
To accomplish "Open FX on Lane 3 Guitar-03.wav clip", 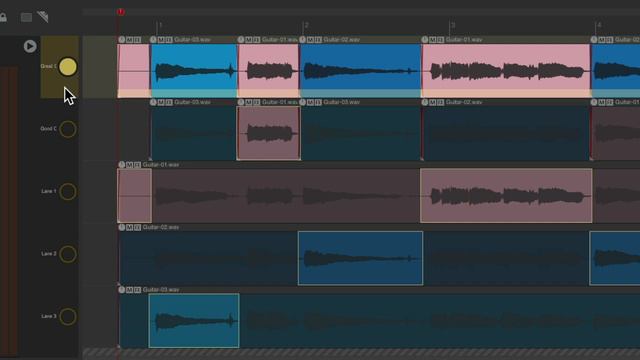I will click(x=137, y=290).
